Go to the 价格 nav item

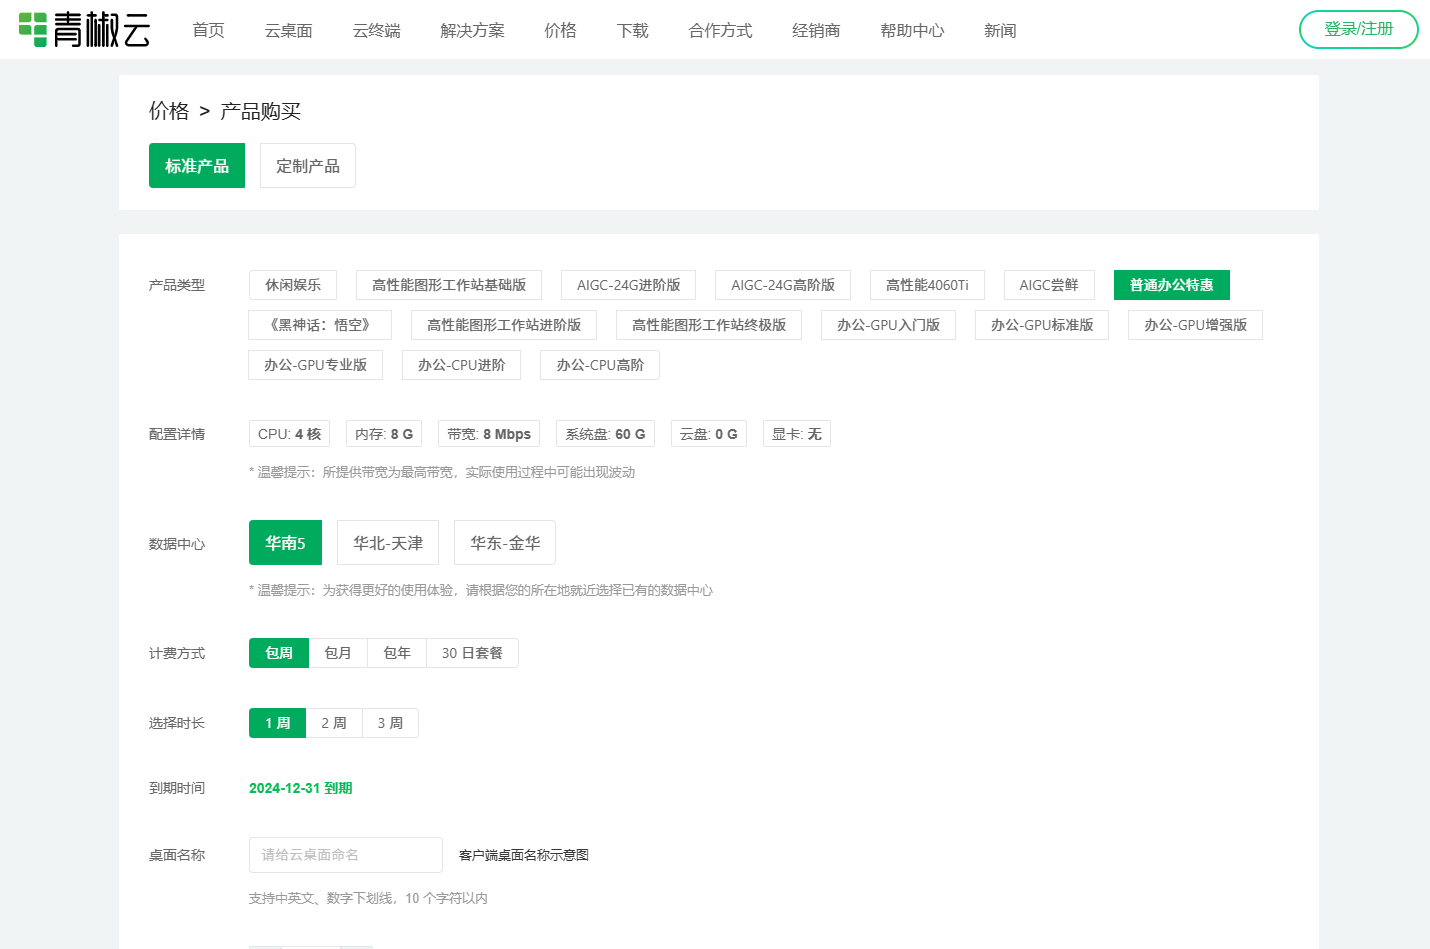click(560, 31)
